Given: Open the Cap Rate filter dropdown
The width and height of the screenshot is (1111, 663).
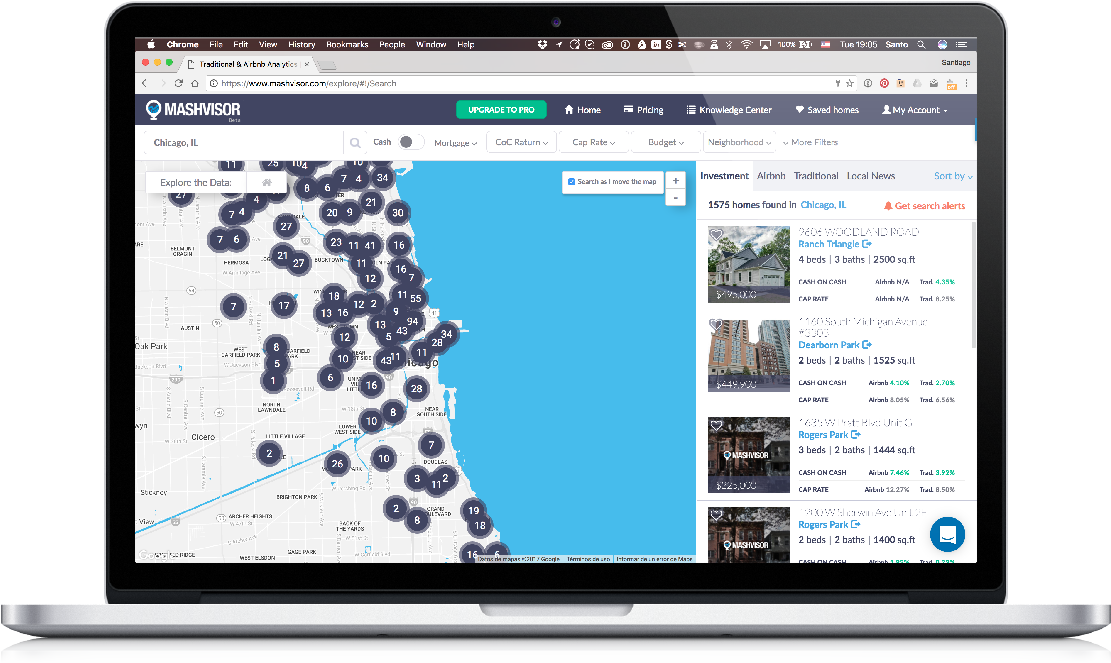Looking at the screenshot, I should click(x=594, y=142).
